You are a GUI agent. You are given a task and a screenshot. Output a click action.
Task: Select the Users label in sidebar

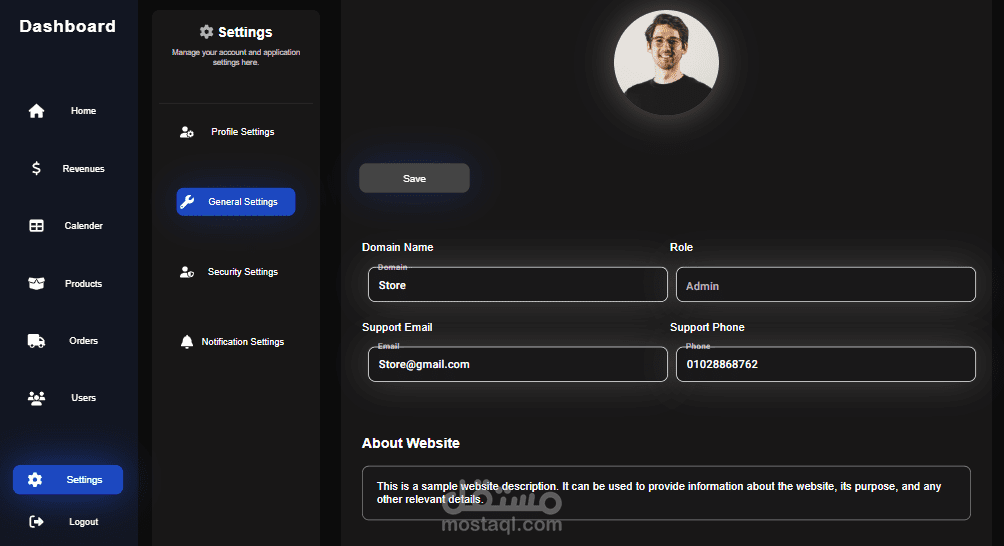click(83, 397)
